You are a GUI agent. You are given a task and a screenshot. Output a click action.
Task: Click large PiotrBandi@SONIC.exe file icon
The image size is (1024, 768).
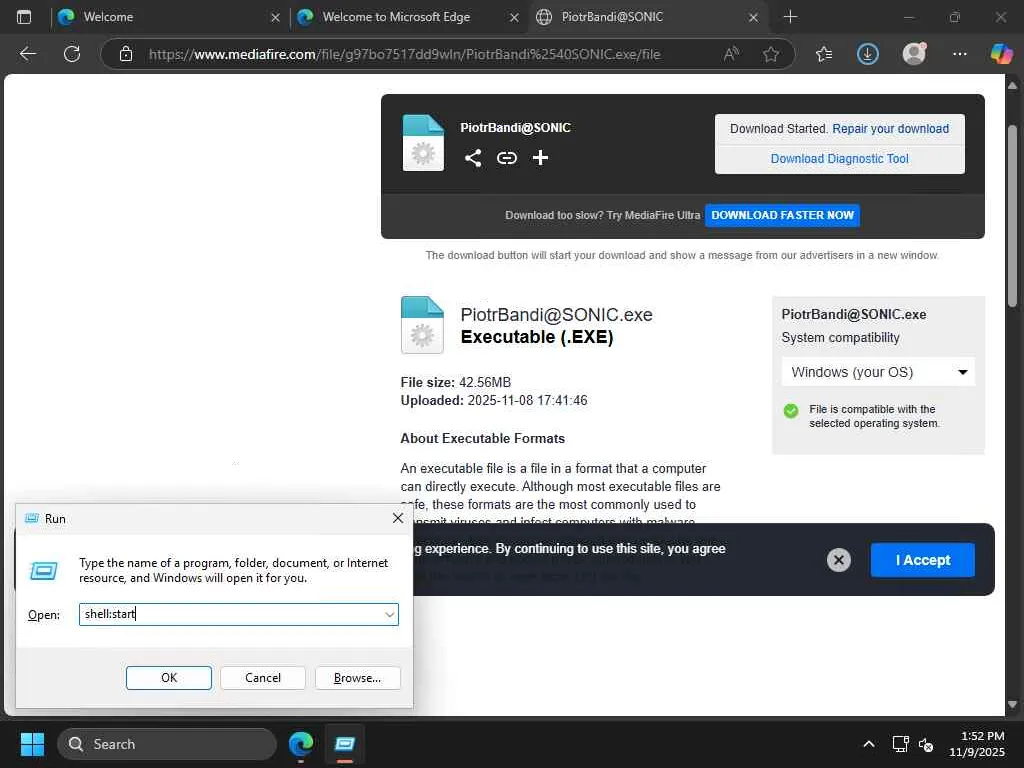pyautogui.click(x=422, y=325)
